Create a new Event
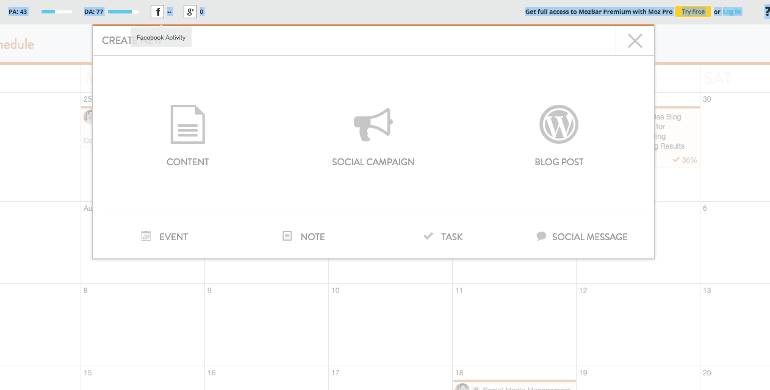 pos(165,236)
